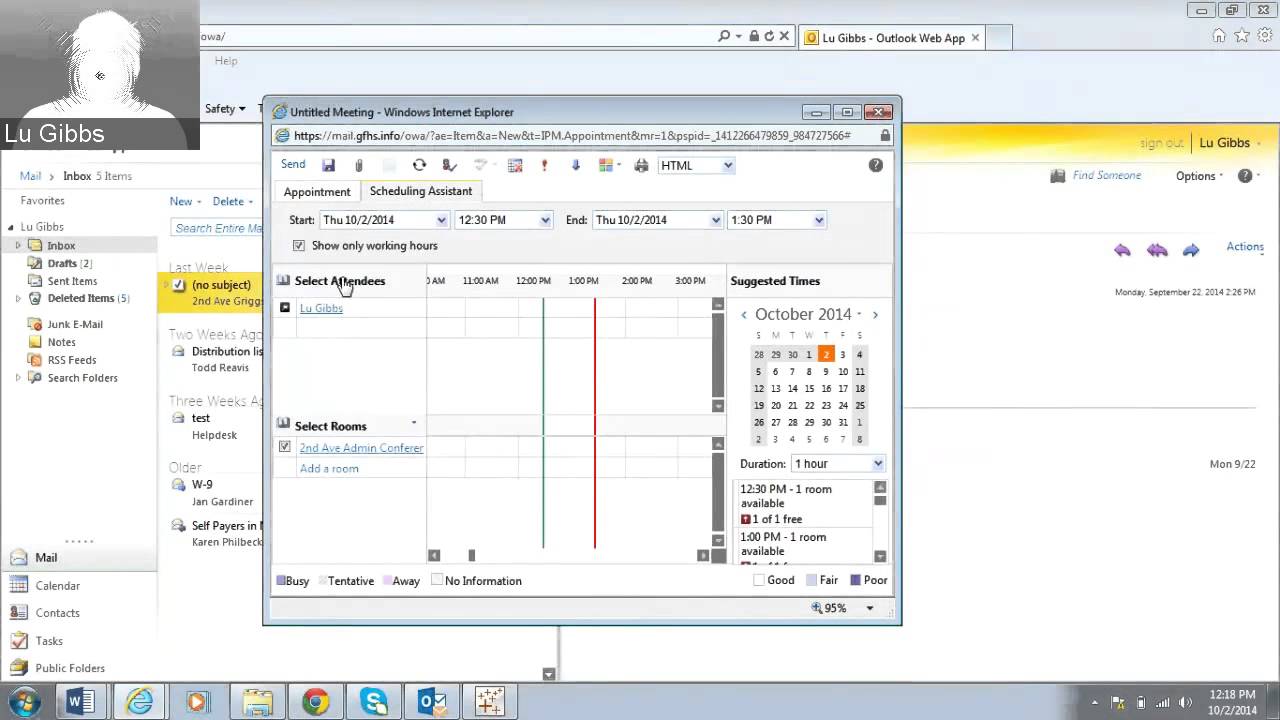Open Windows Media Player from taskbar
This screenshot has width=1280, height=720.
point(198,702)
